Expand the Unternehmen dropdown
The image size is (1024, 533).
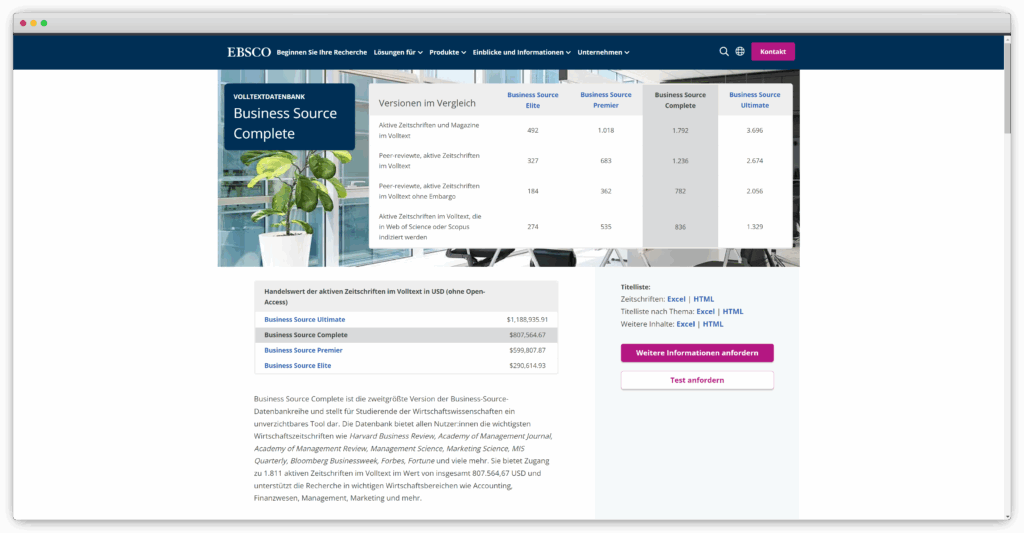pos(603,52)
